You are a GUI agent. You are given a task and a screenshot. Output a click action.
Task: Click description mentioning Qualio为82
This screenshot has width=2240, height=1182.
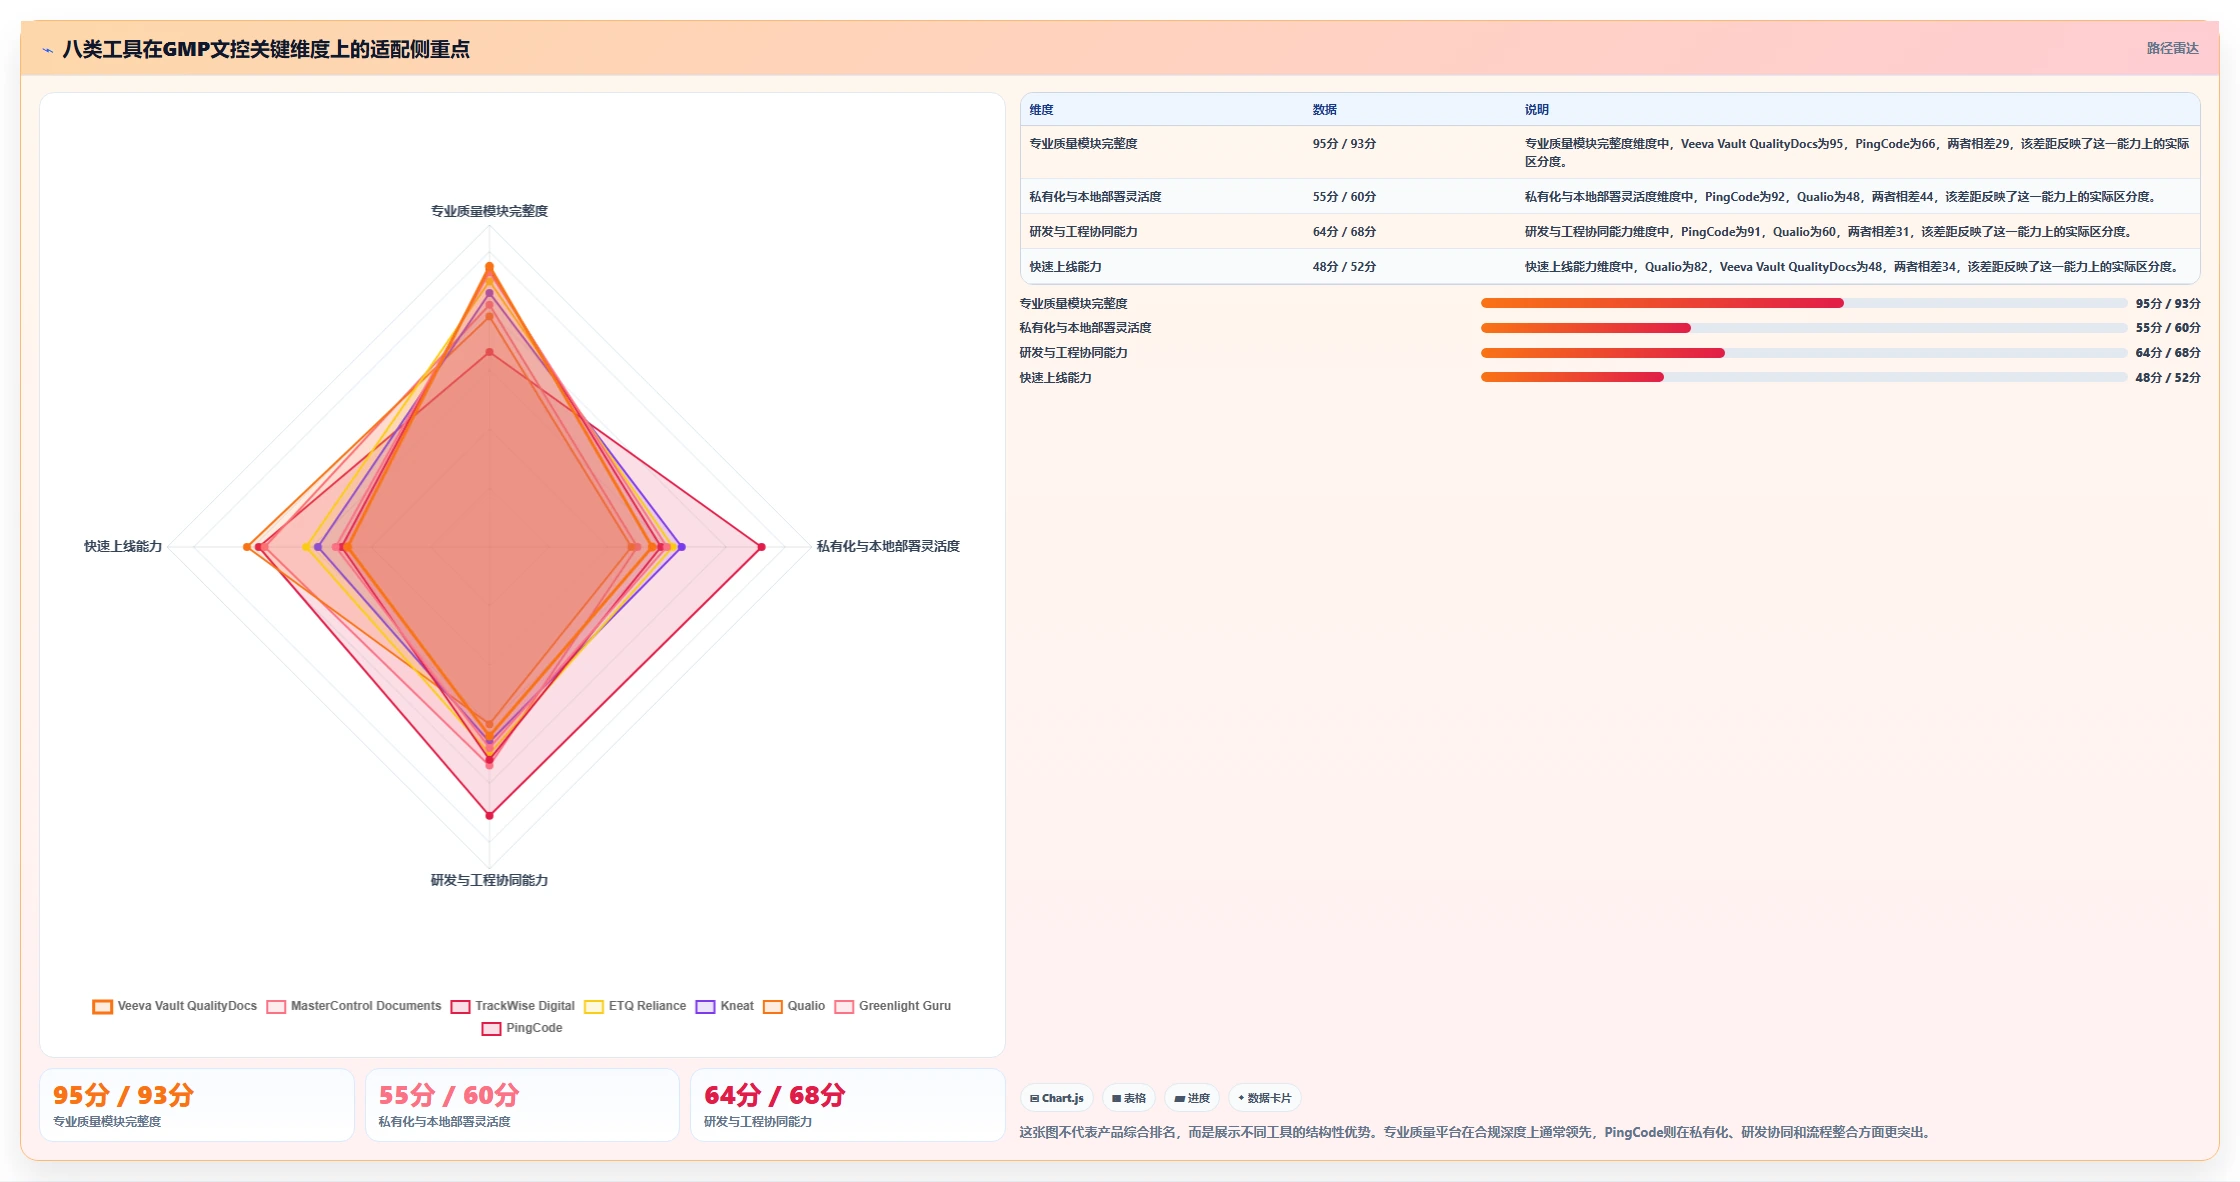1852,267
